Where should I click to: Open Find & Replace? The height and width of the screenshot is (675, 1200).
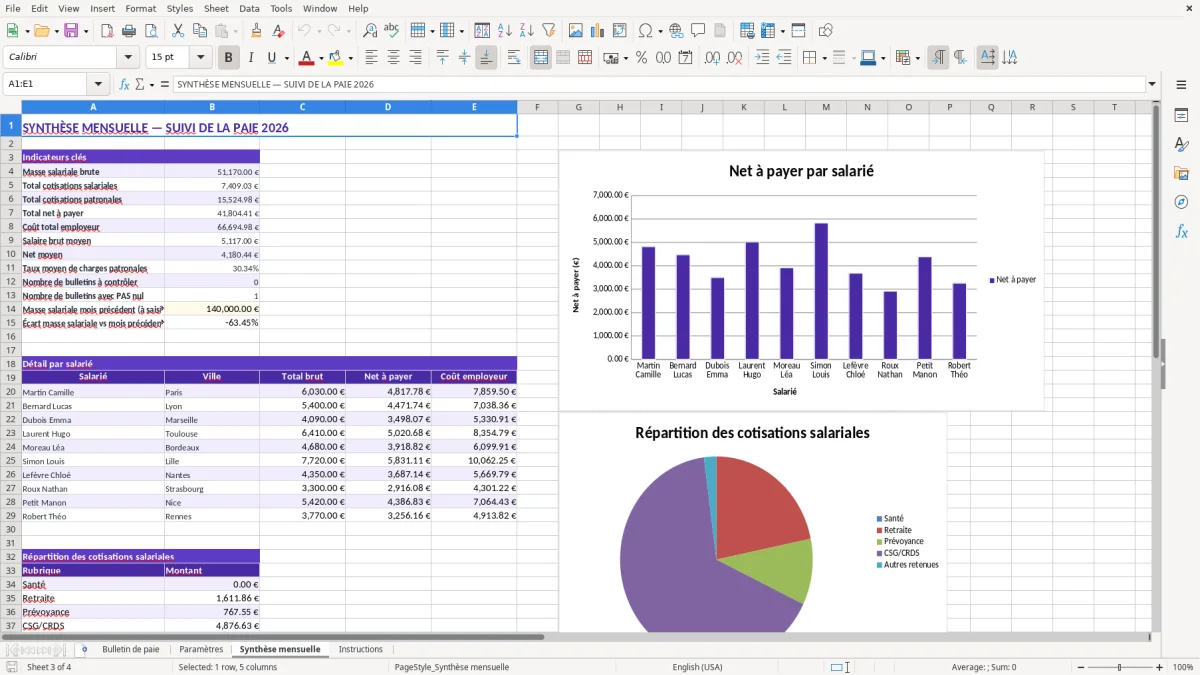[370, 31]
